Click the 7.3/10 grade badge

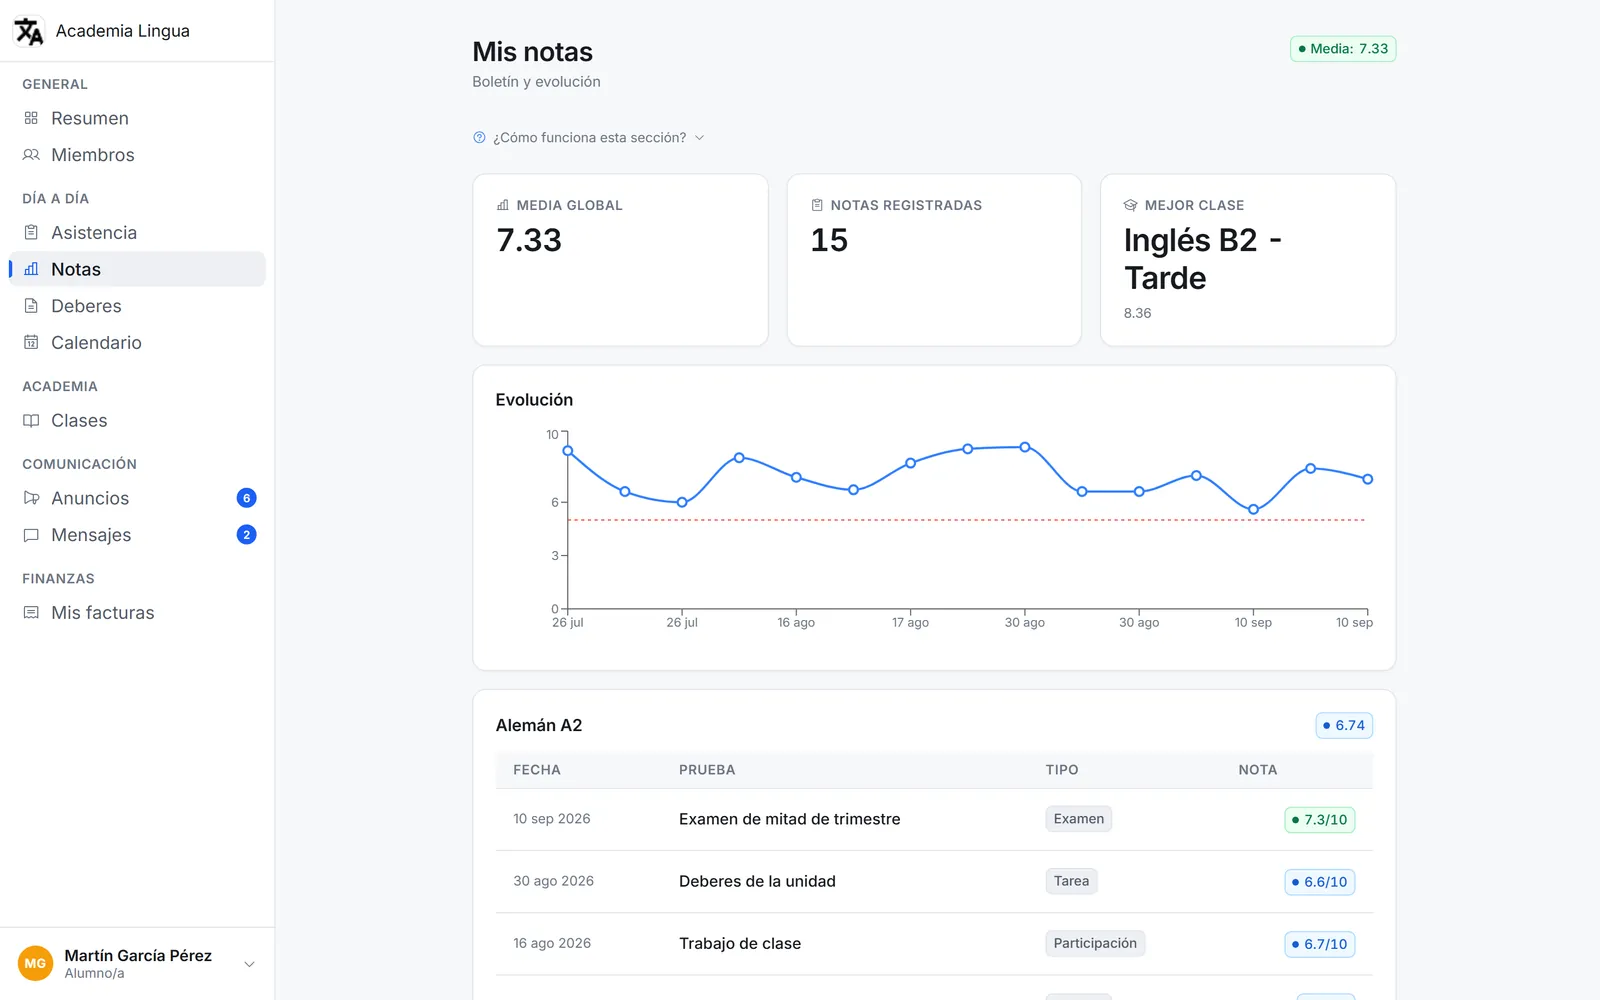click(x=1320, y=820)
